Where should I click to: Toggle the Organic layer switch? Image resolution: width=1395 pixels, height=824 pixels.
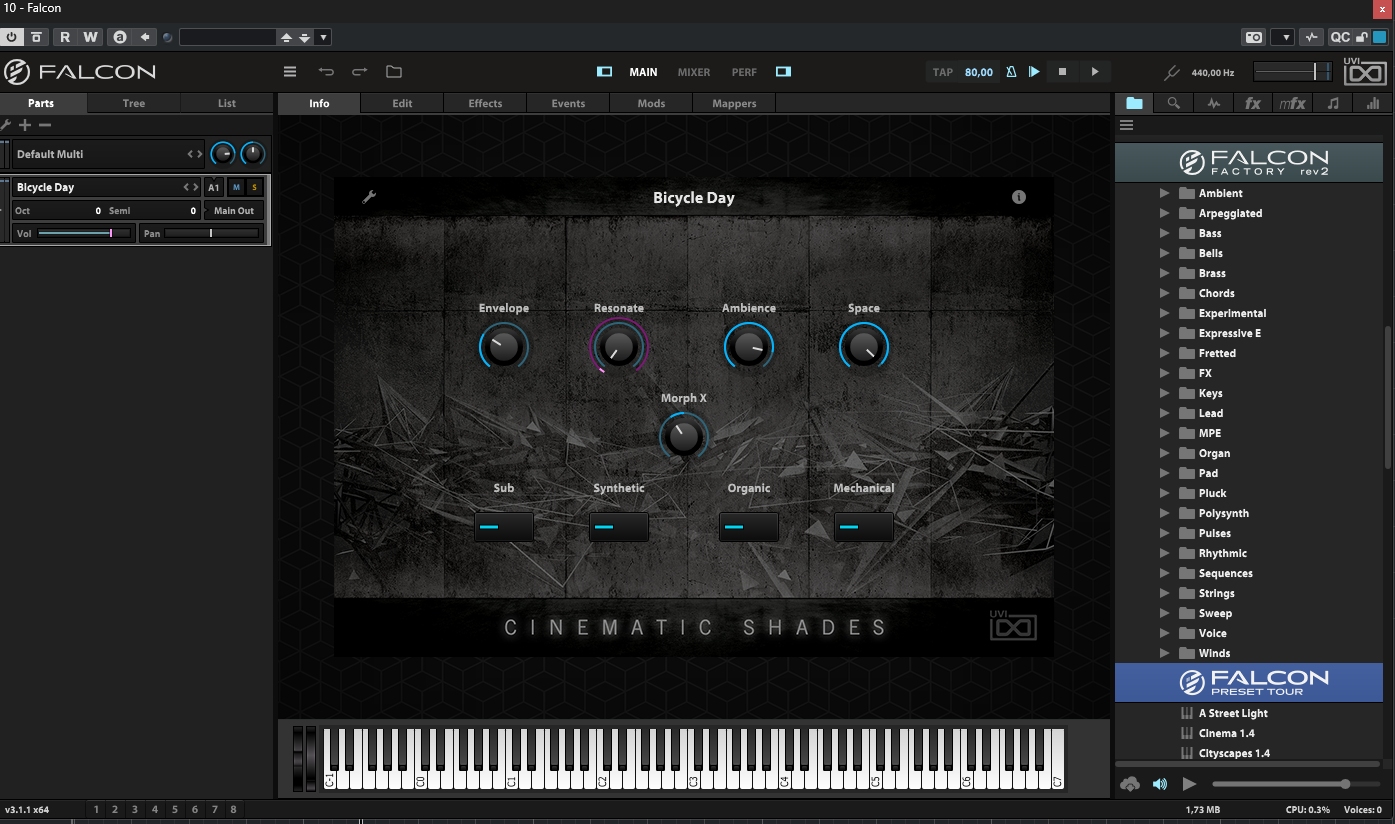(749, 527)
